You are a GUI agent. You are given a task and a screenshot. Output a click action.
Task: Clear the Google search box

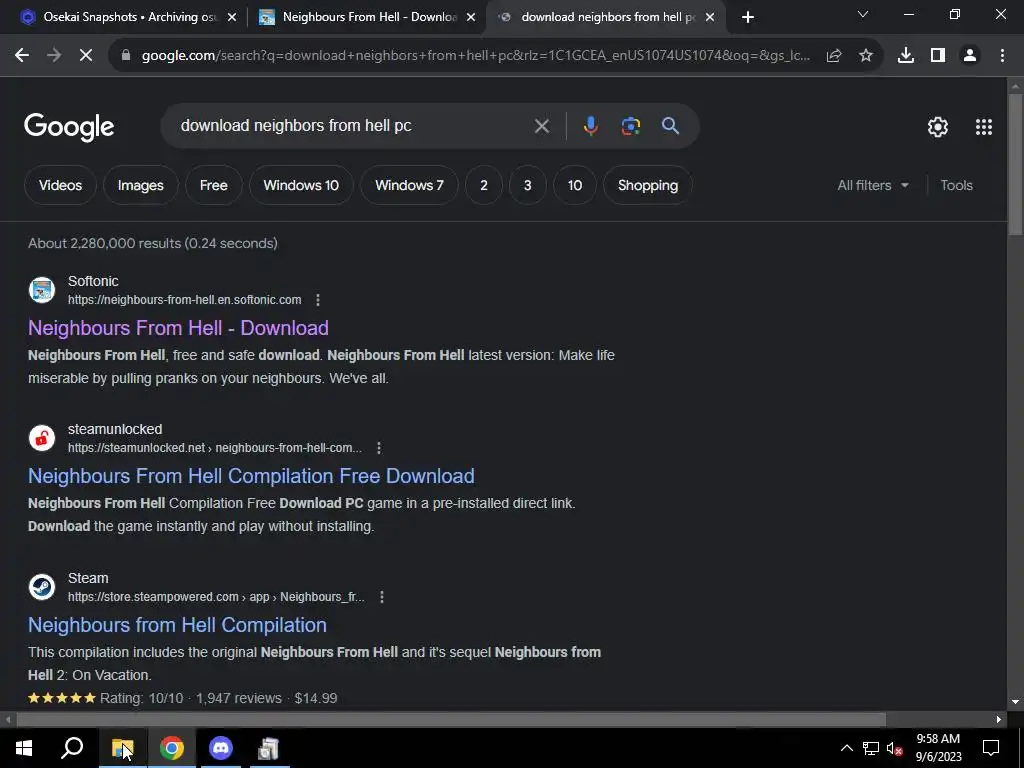(541, 126)
